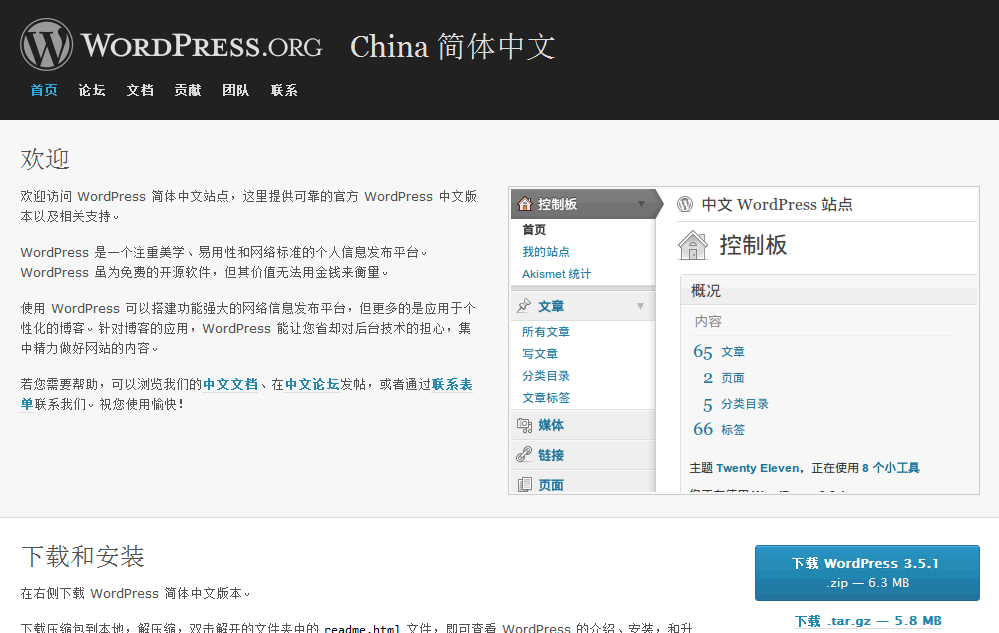Screen dimensions: 999x633
Task: Click the China 简体中文 header title
Action: (452, 46)
